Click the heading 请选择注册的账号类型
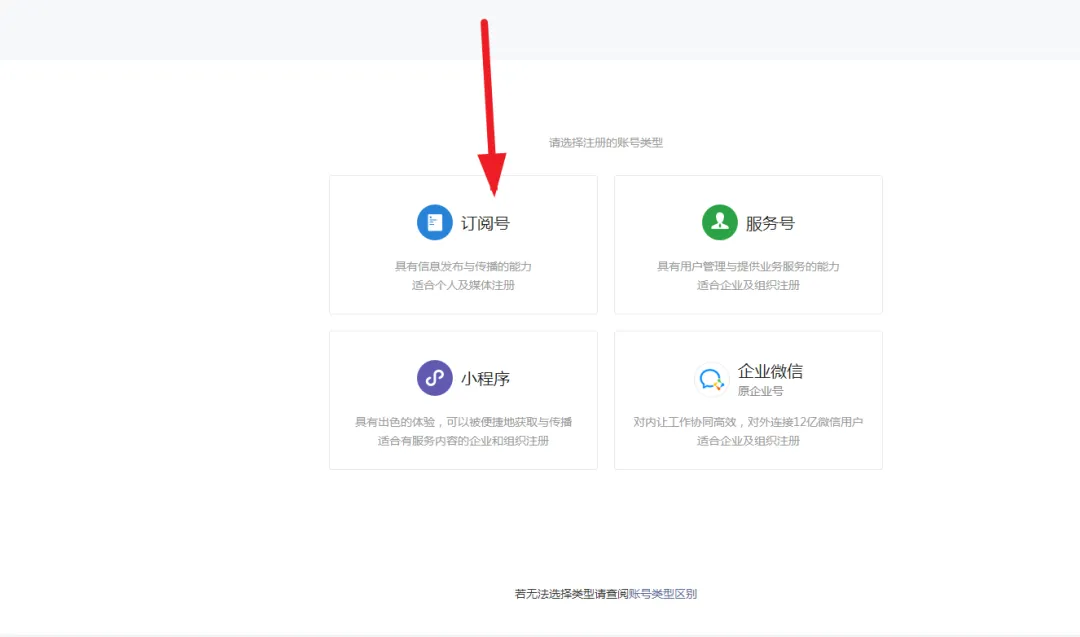1080x637 pixels. (x=605, y=143)
